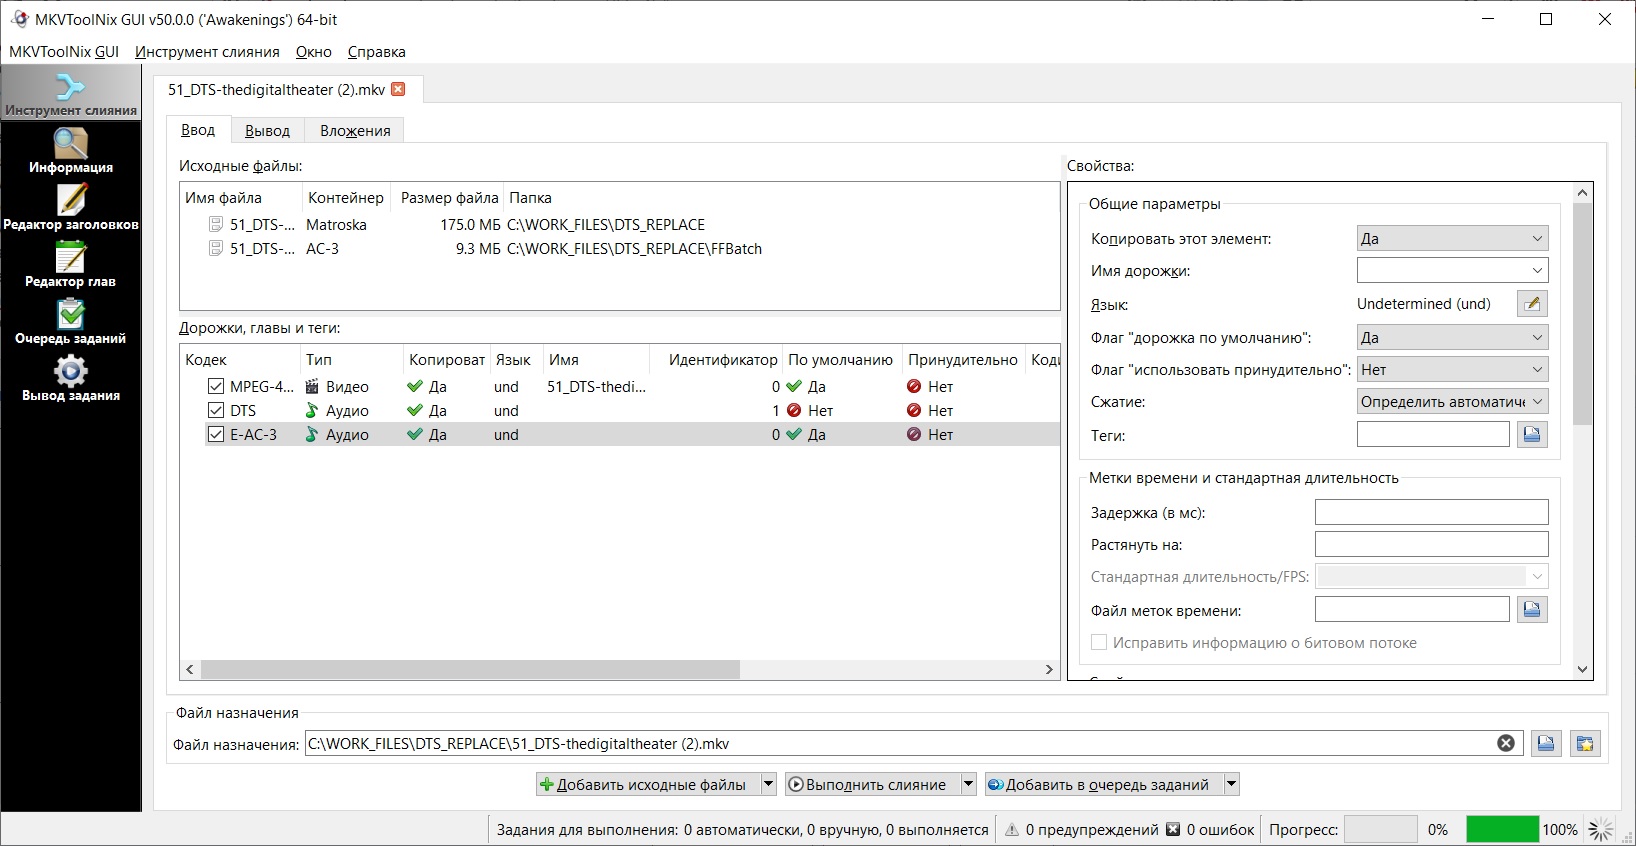1636x846 pixels.
Task: Browse for tags file icon
Action: click(1532, 435)
